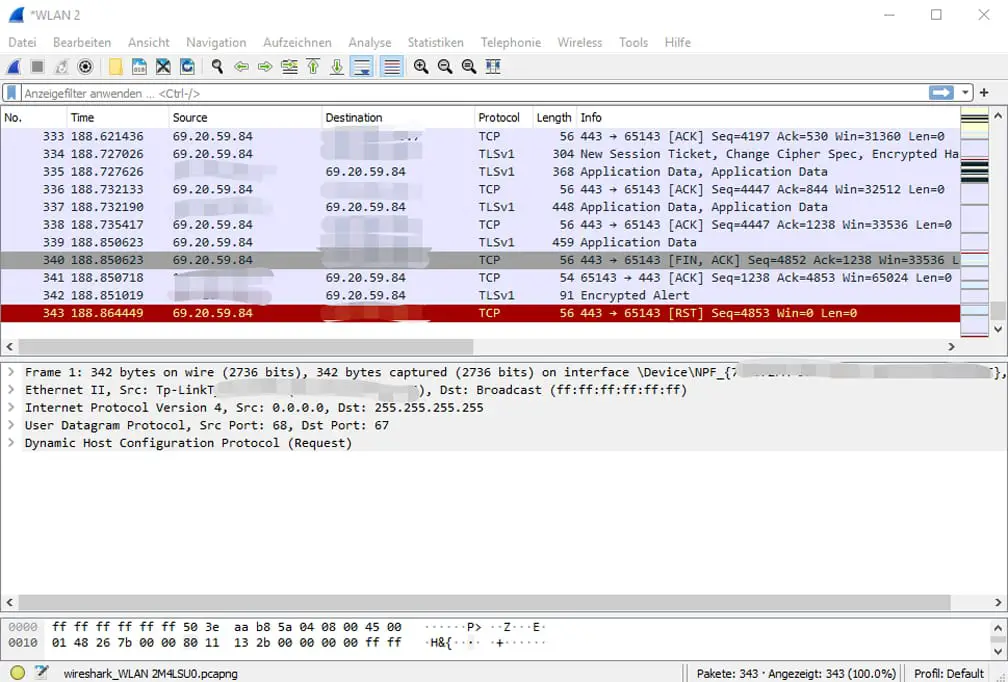Select packet 339 Application Data row
The image size is (1008, 682).
(x=480, y=242)
